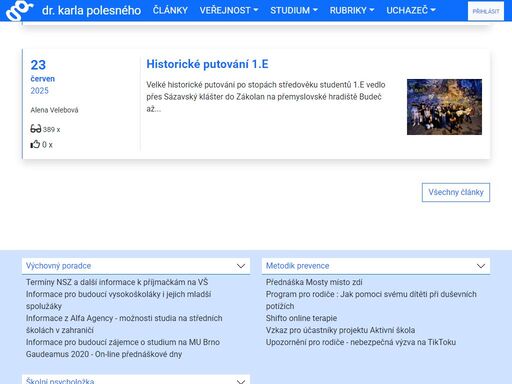Toggle Školní psycholožka panel chevron
This screenshot has width=512, height=384.
[x=241, y=381]
